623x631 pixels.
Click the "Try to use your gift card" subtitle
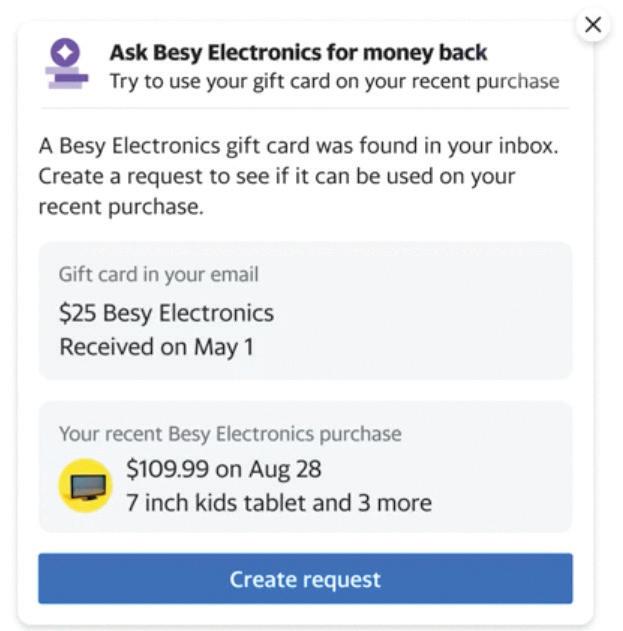(334, 81)
